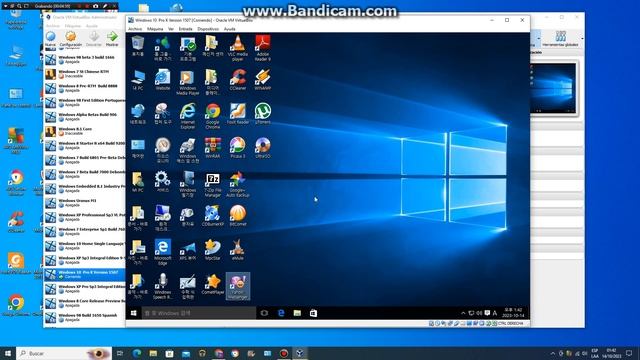Open Edge from host taskbar
Screen dimensions: 640x360
(x=137, y=353)
